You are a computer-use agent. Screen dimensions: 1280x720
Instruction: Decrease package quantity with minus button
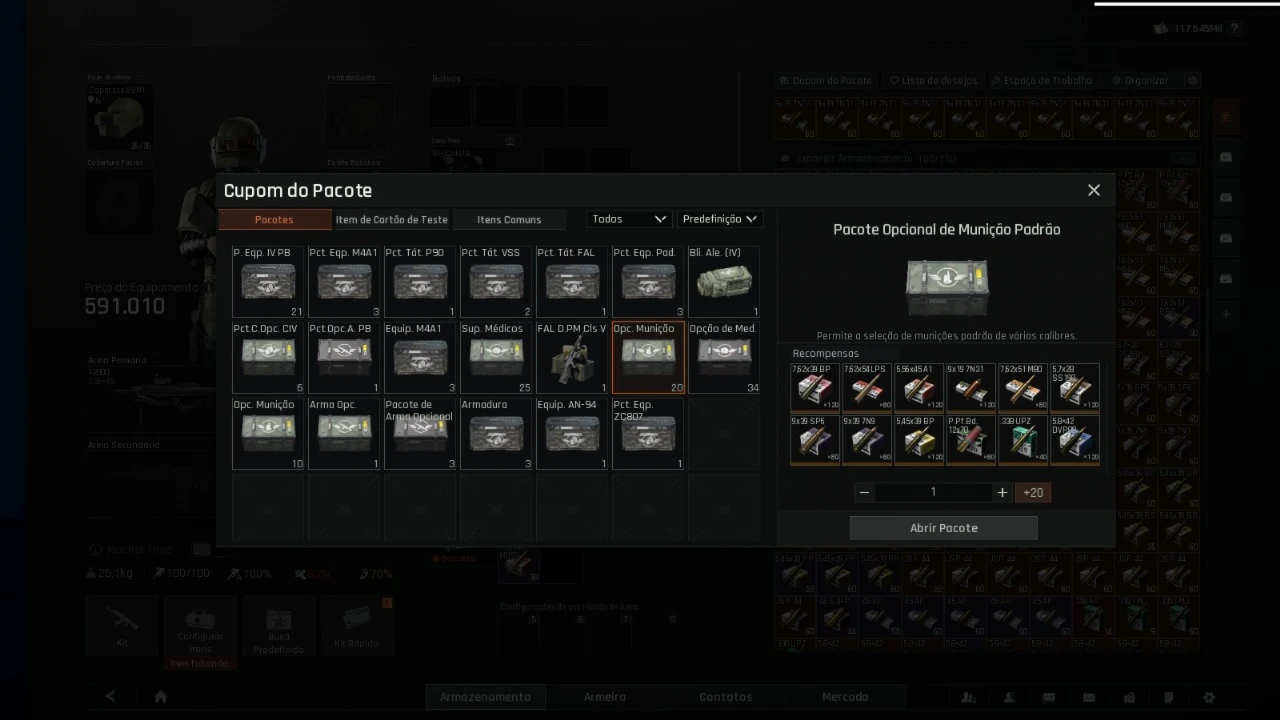865,492
